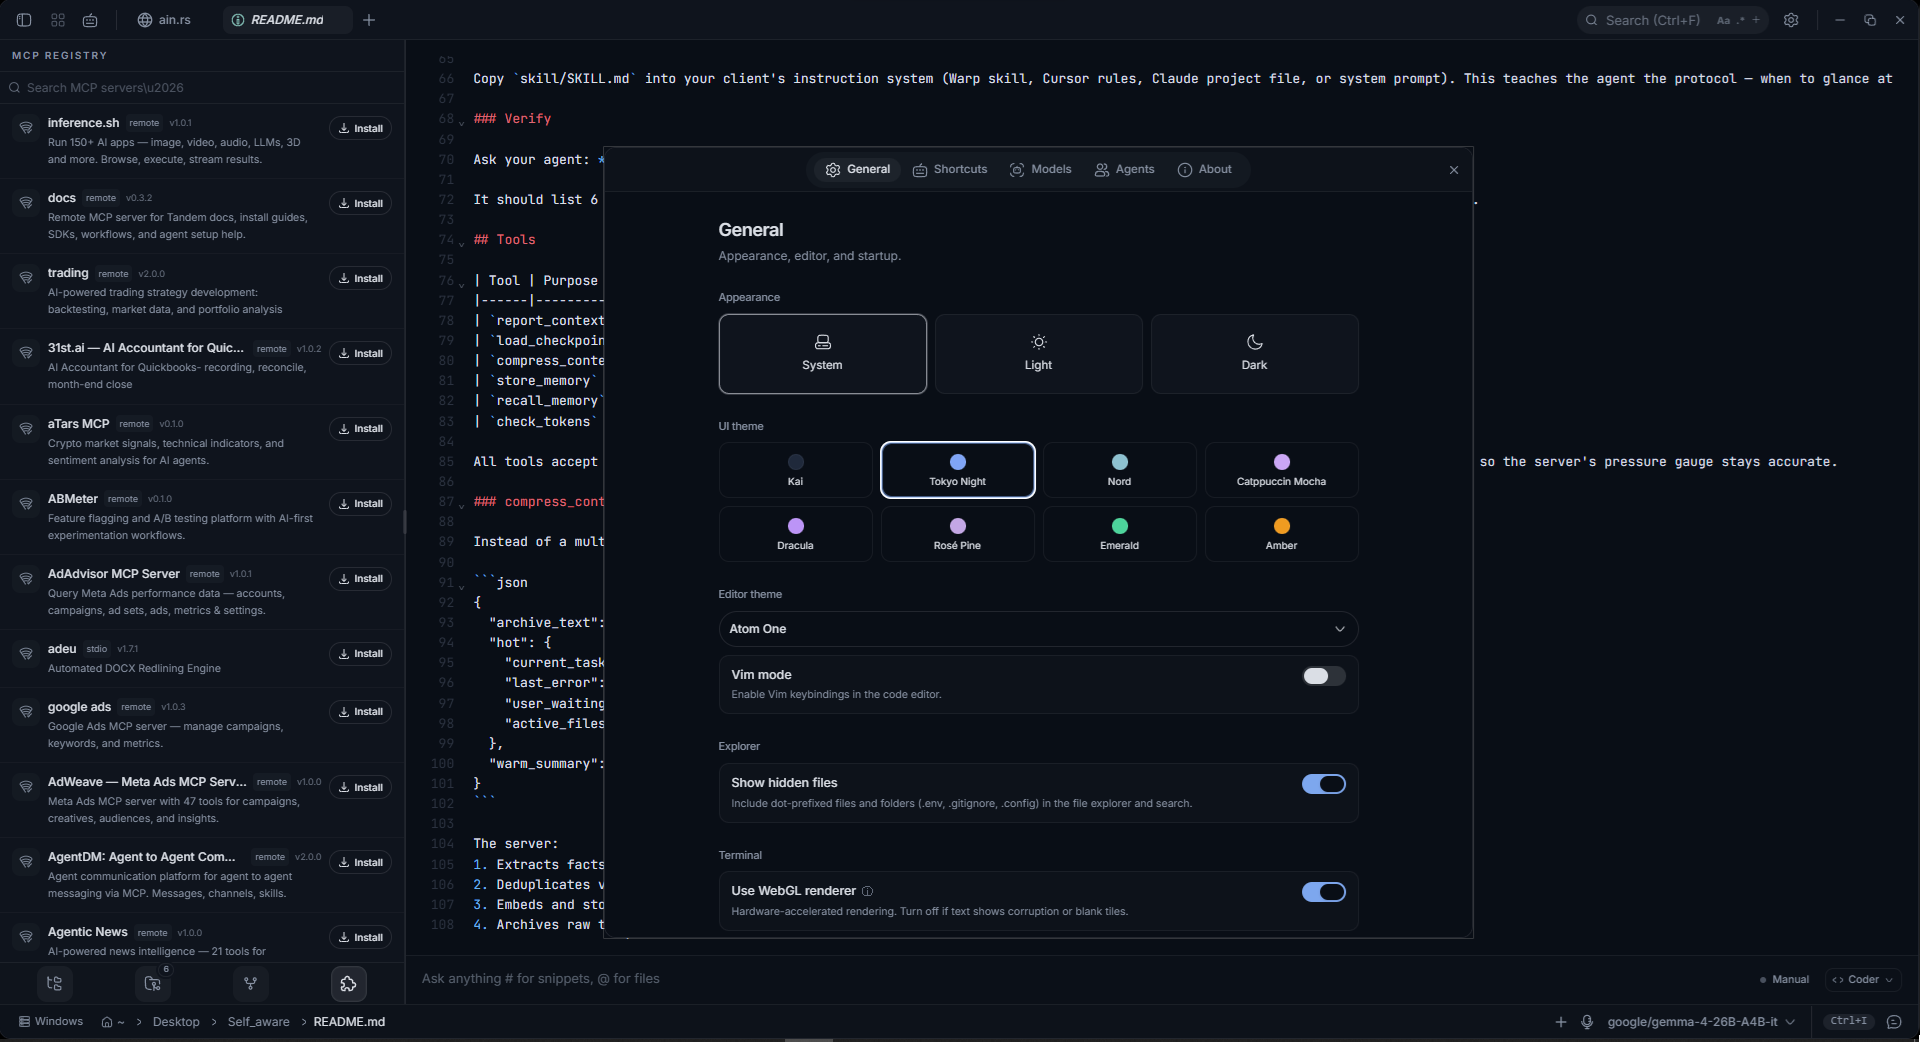Disable the Use WebGL renderer switch
1920x1042 pixels.
click(1323, 892)
